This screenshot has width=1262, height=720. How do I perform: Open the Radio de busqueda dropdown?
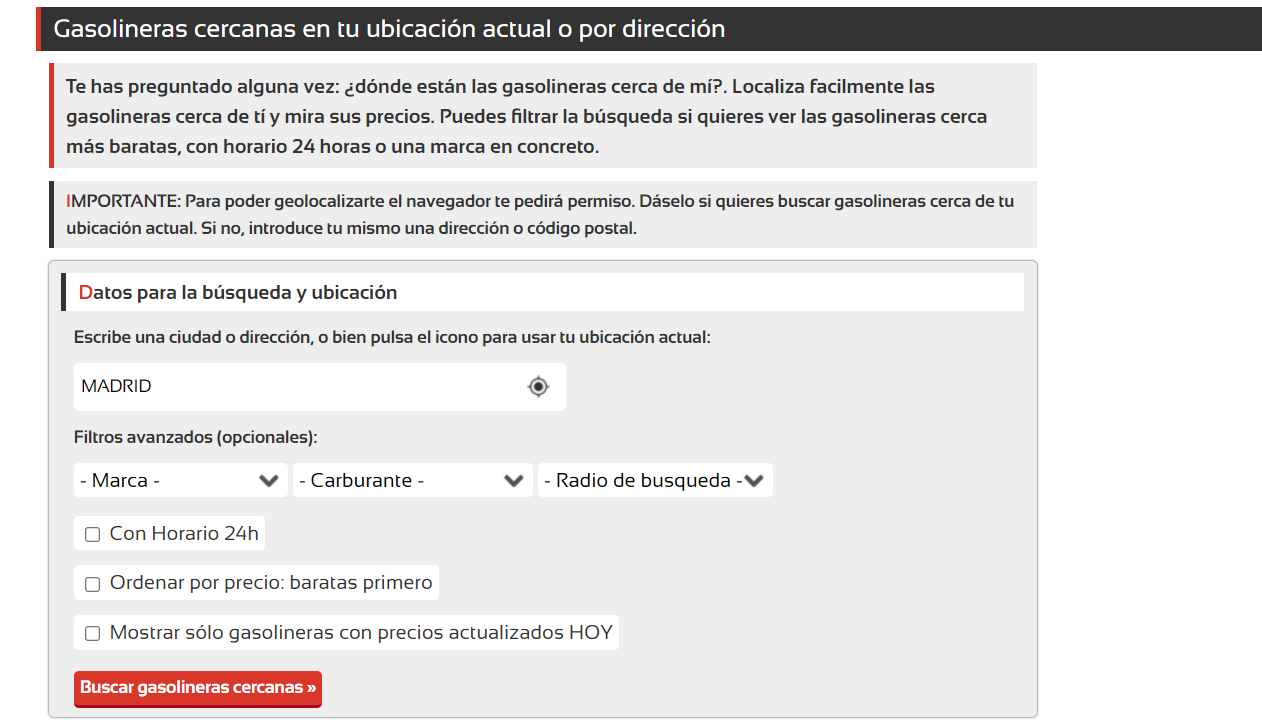tap(640, 481)
